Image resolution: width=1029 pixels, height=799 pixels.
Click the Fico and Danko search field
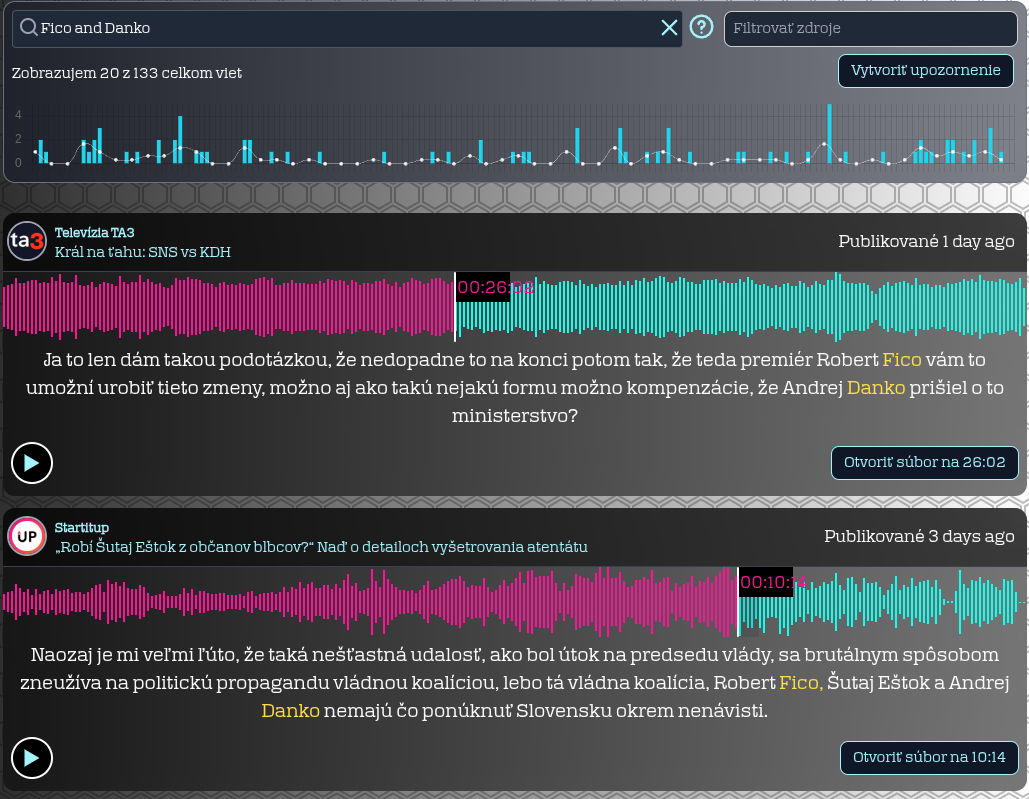coord(340,28)
